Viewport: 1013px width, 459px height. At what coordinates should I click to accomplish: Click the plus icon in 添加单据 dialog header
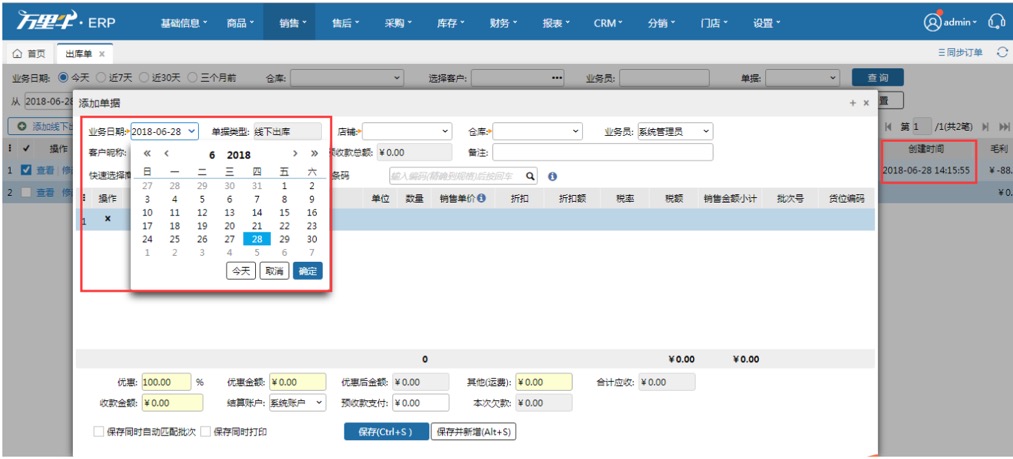pos(853,102)
